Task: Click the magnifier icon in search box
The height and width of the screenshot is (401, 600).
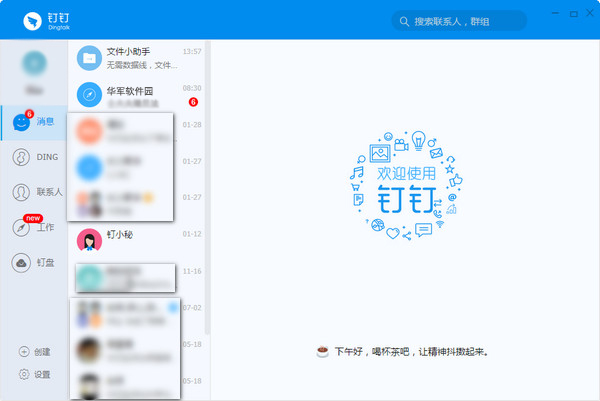Action: (404, 21)
